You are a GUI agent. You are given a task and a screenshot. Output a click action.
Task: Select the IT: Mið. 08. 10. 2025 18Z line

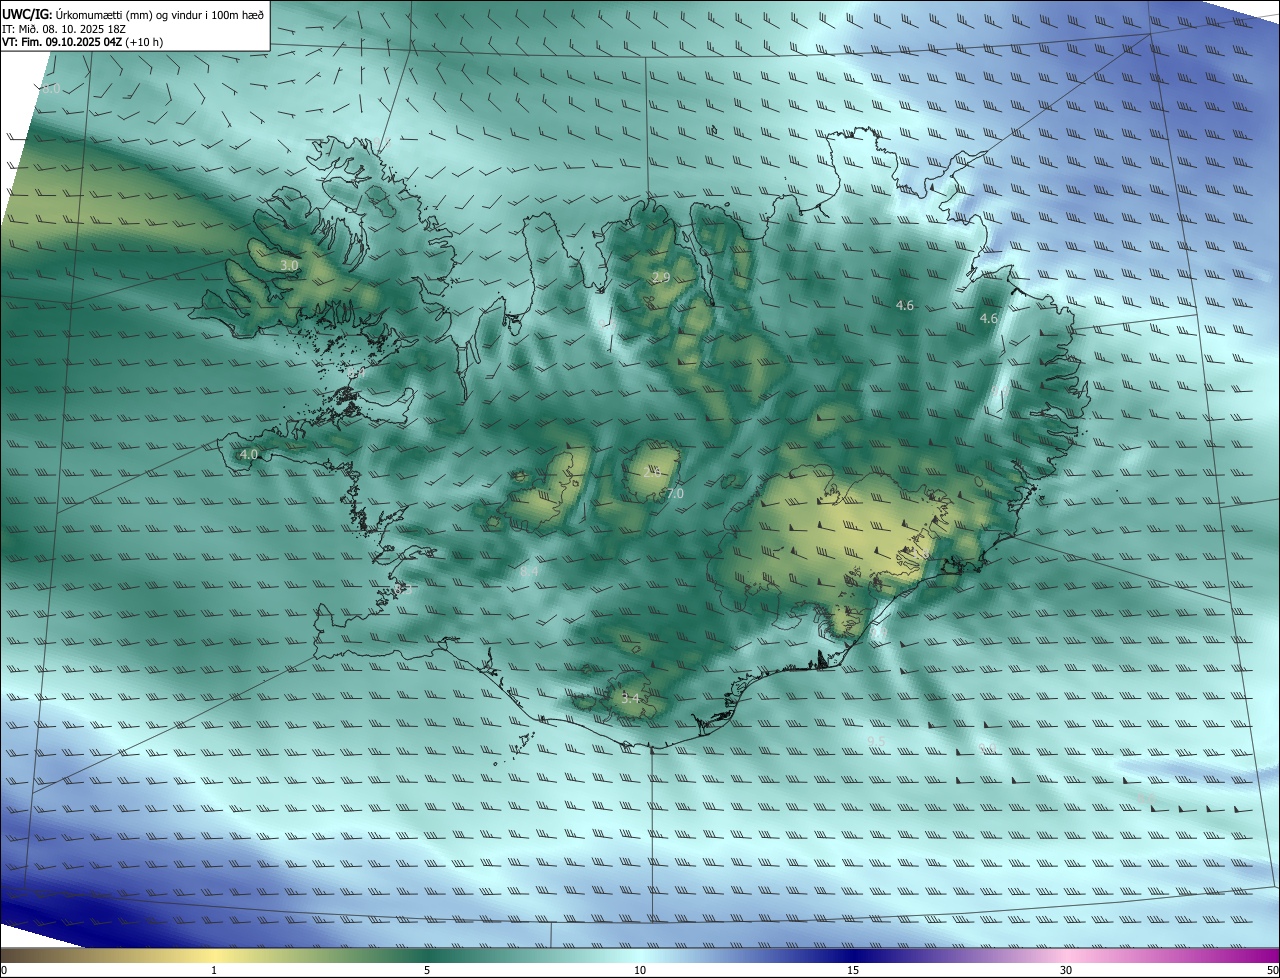(64, 29)
